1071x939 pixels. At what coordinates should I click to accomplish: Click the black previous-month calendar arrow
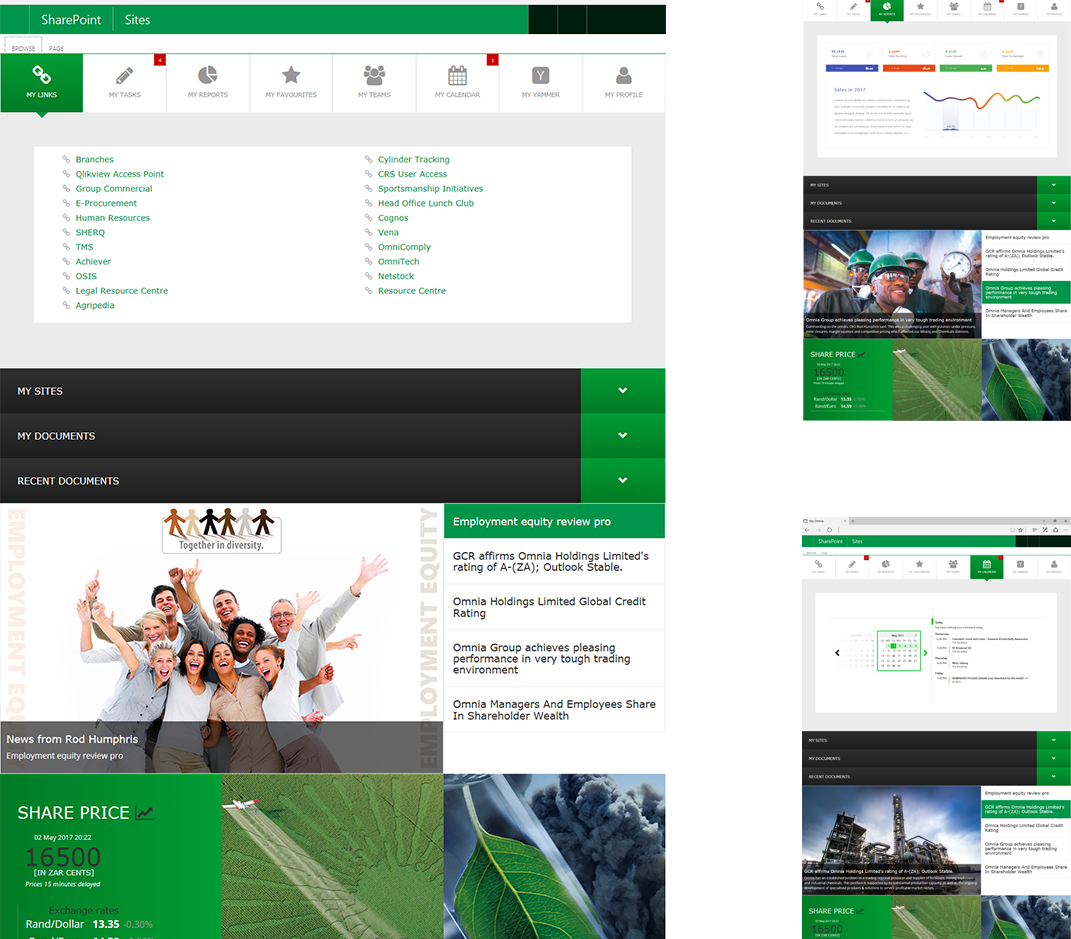(838, 653)
